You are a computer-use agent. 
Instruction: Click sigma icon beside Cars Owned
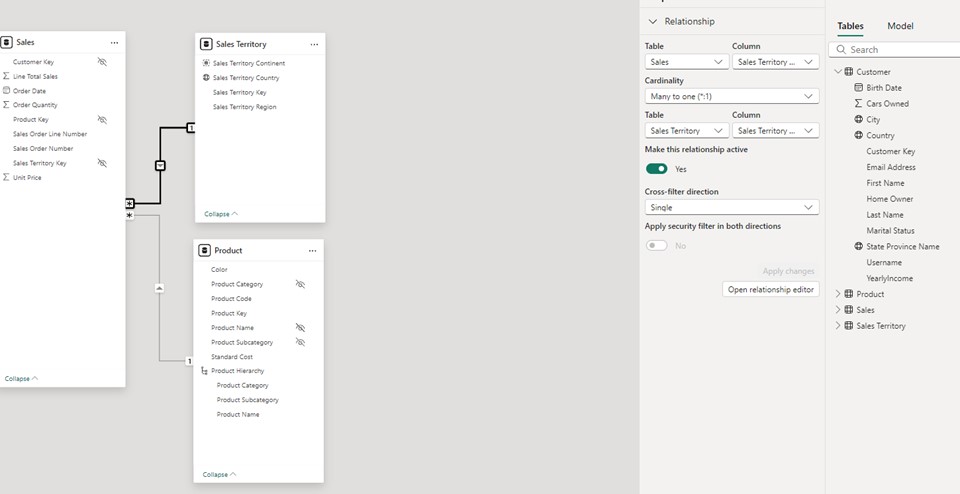pyautogui.click(x=858, y=103)
